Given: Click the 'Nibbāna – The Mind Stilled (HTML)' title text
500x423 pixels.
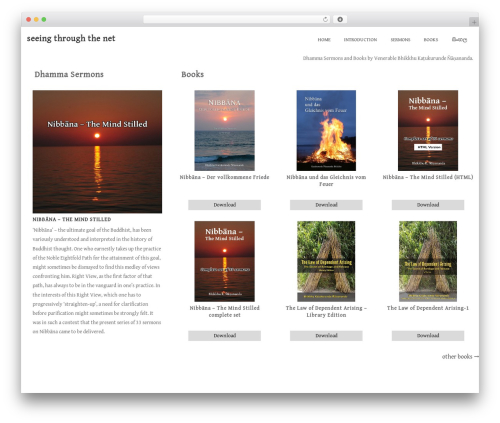Looking at the screenshot, I should pyautogui.click(x=428, y=177).
